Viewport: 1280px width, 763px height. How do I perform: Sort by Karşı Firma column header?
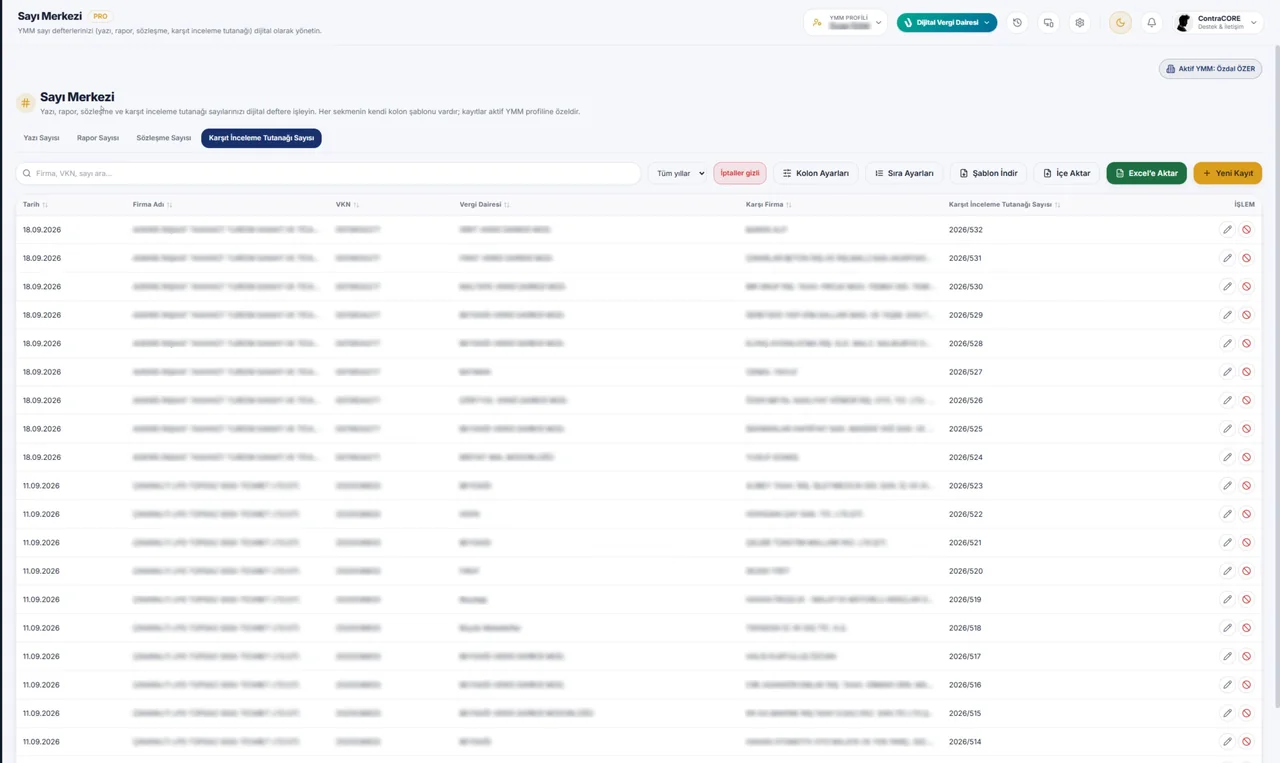pos(768,204)
